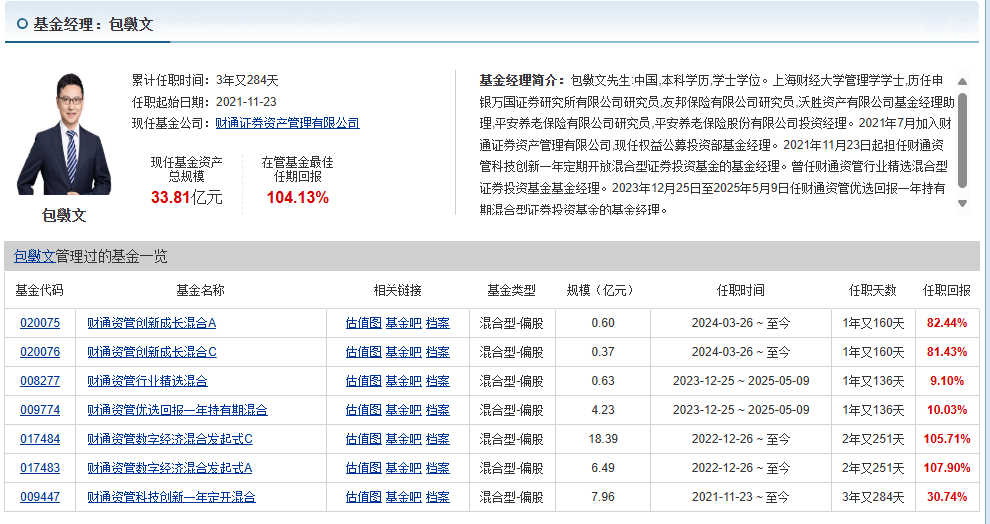Click the 任职时间 column header
Image resolution: width=990 pixels, height=524 pixels.
741,290
